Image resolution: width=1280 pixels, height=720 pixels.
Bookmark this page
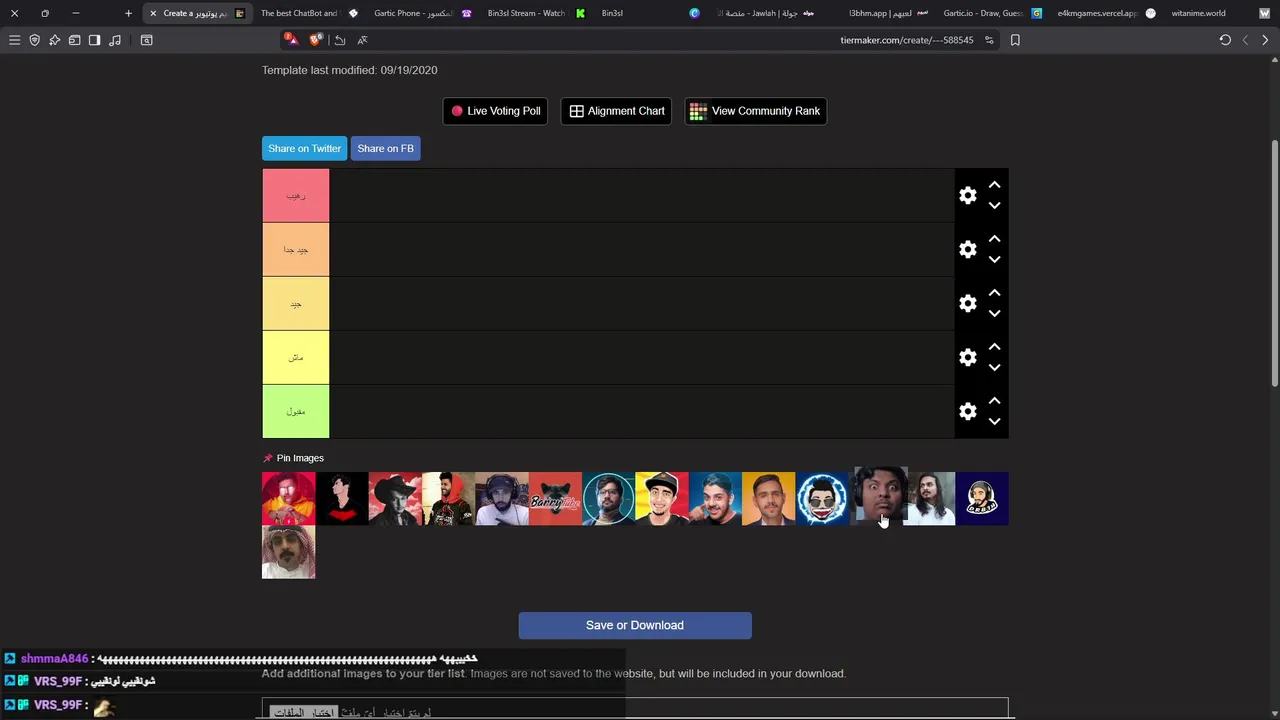pos(1015,40)
